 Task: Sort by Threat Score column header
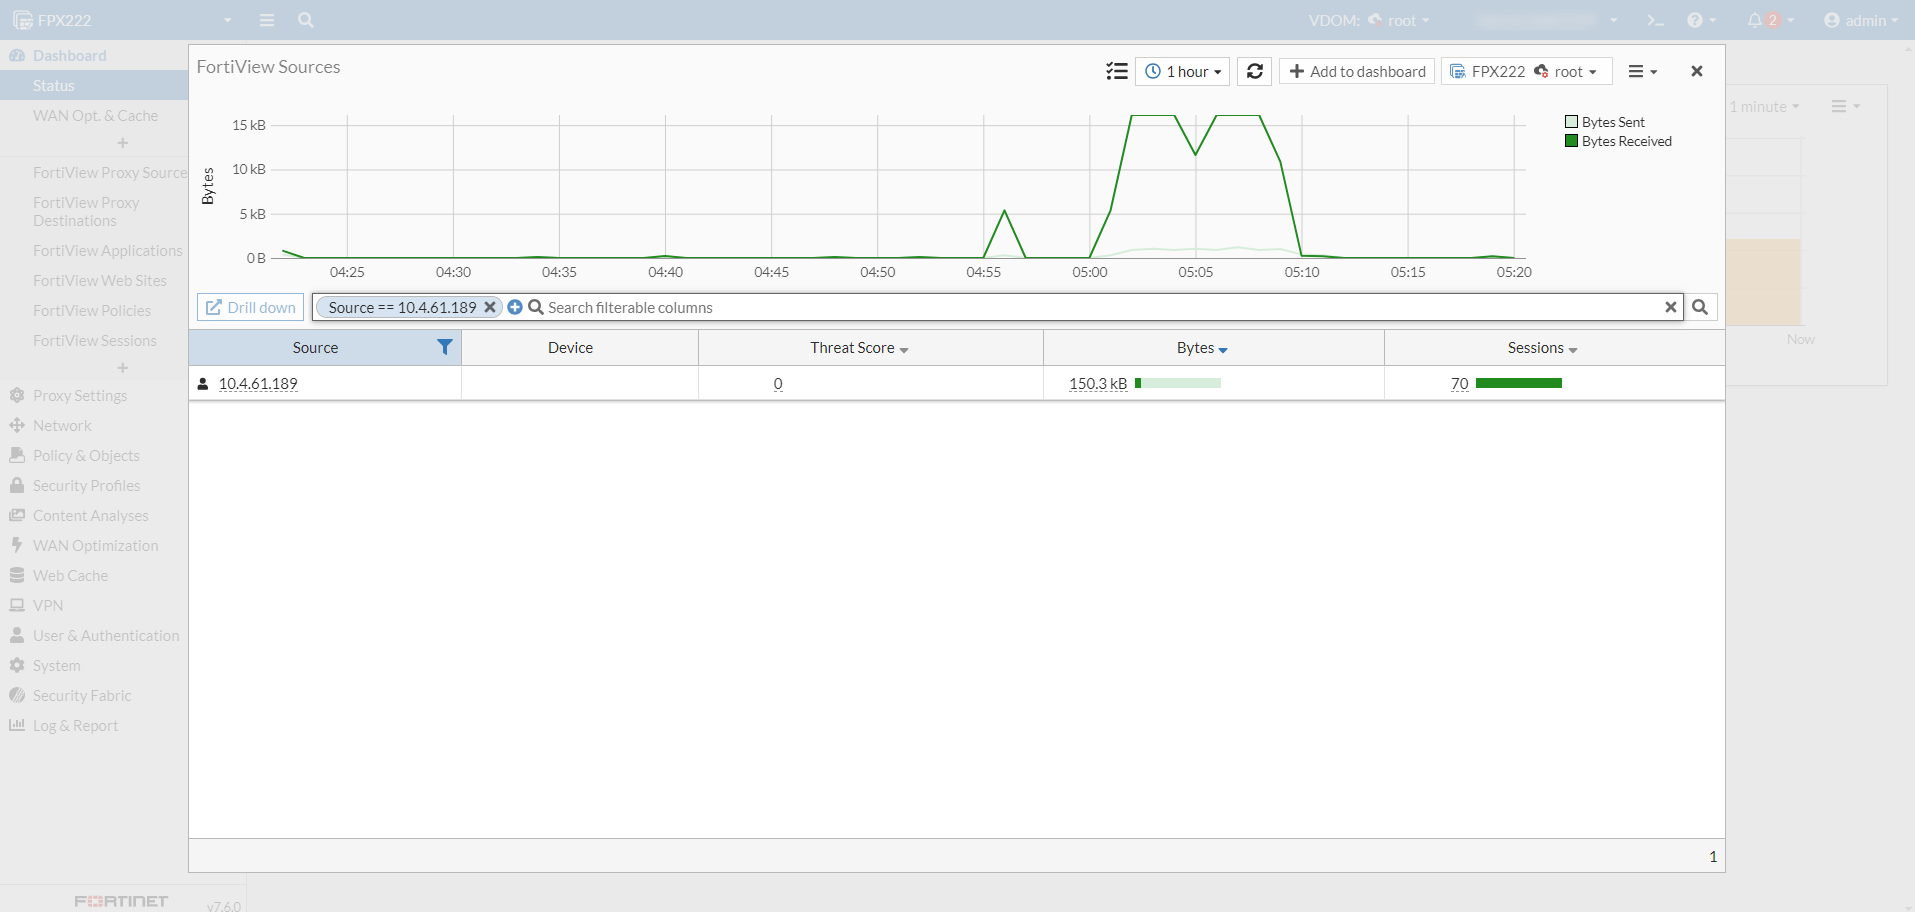(859, 348)
